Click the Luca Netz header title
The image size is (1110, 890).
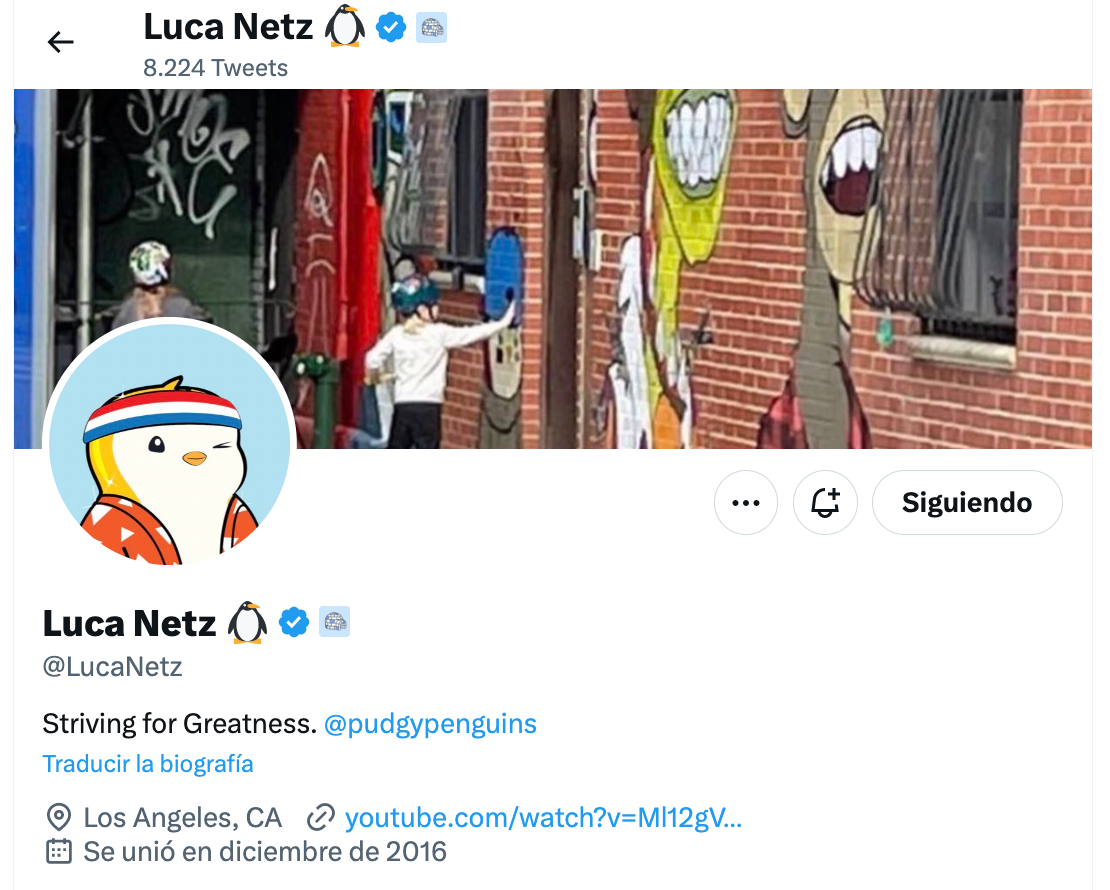click(228, 28)
